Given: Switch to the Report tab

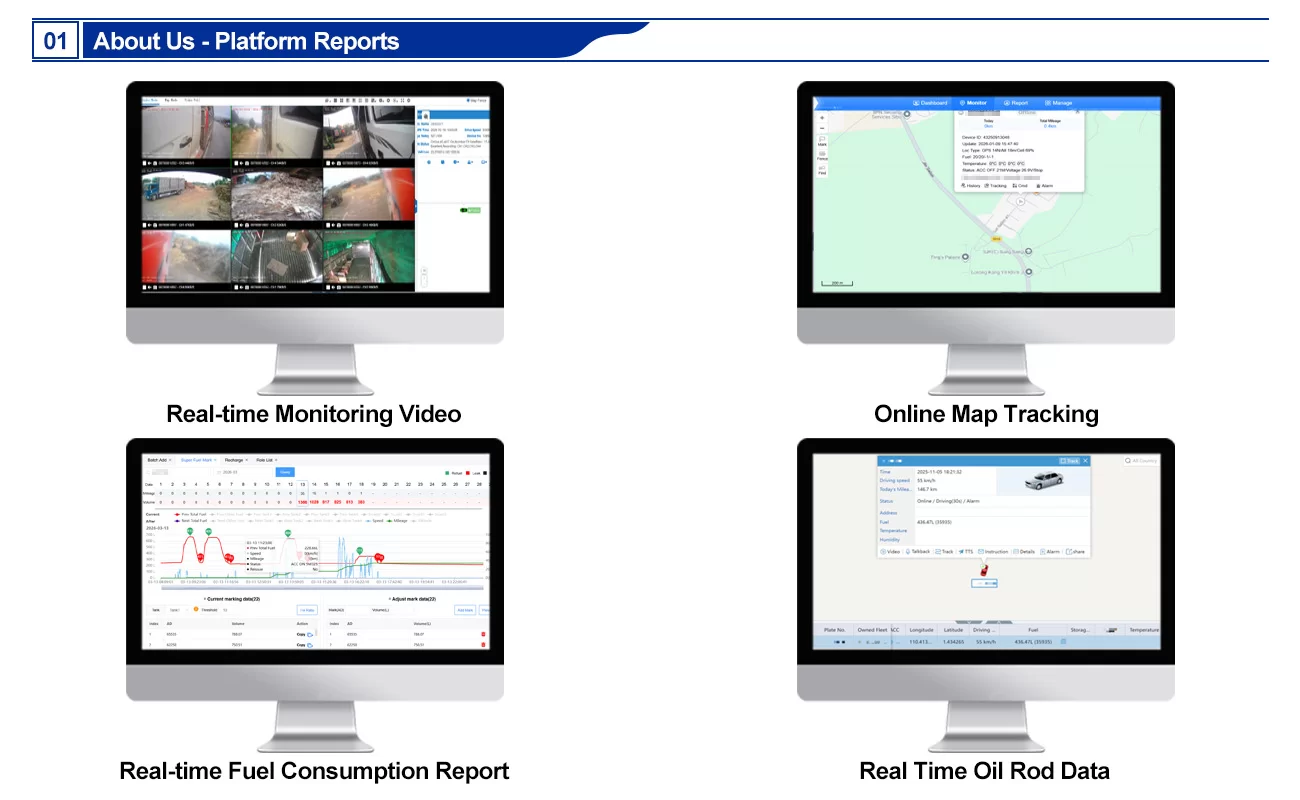Looking at the screenshot, I should coord(1016,102).
